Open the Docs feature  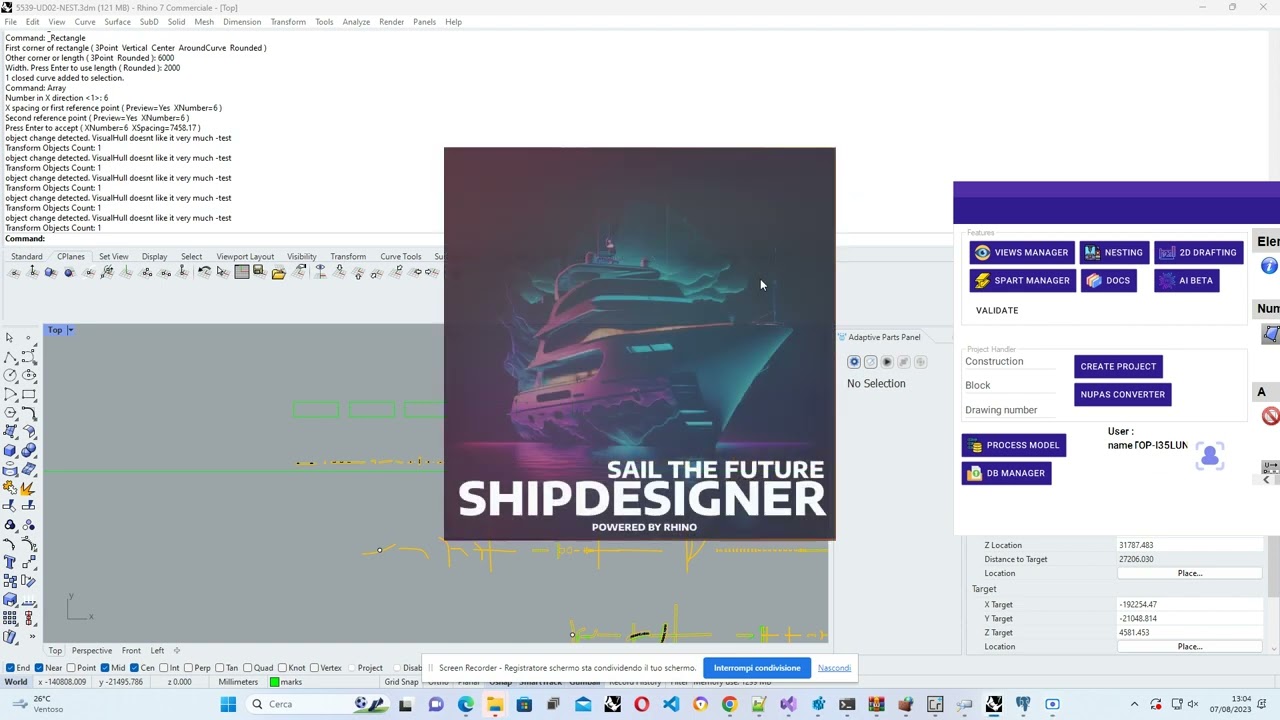point(1108,281)
